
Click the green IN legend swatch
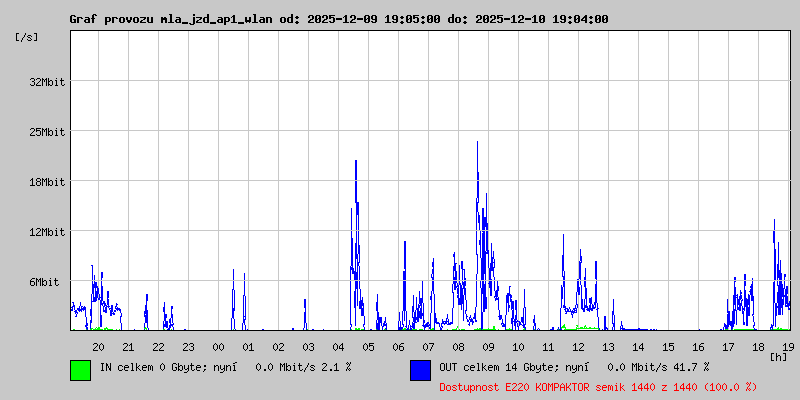point(81,370)
